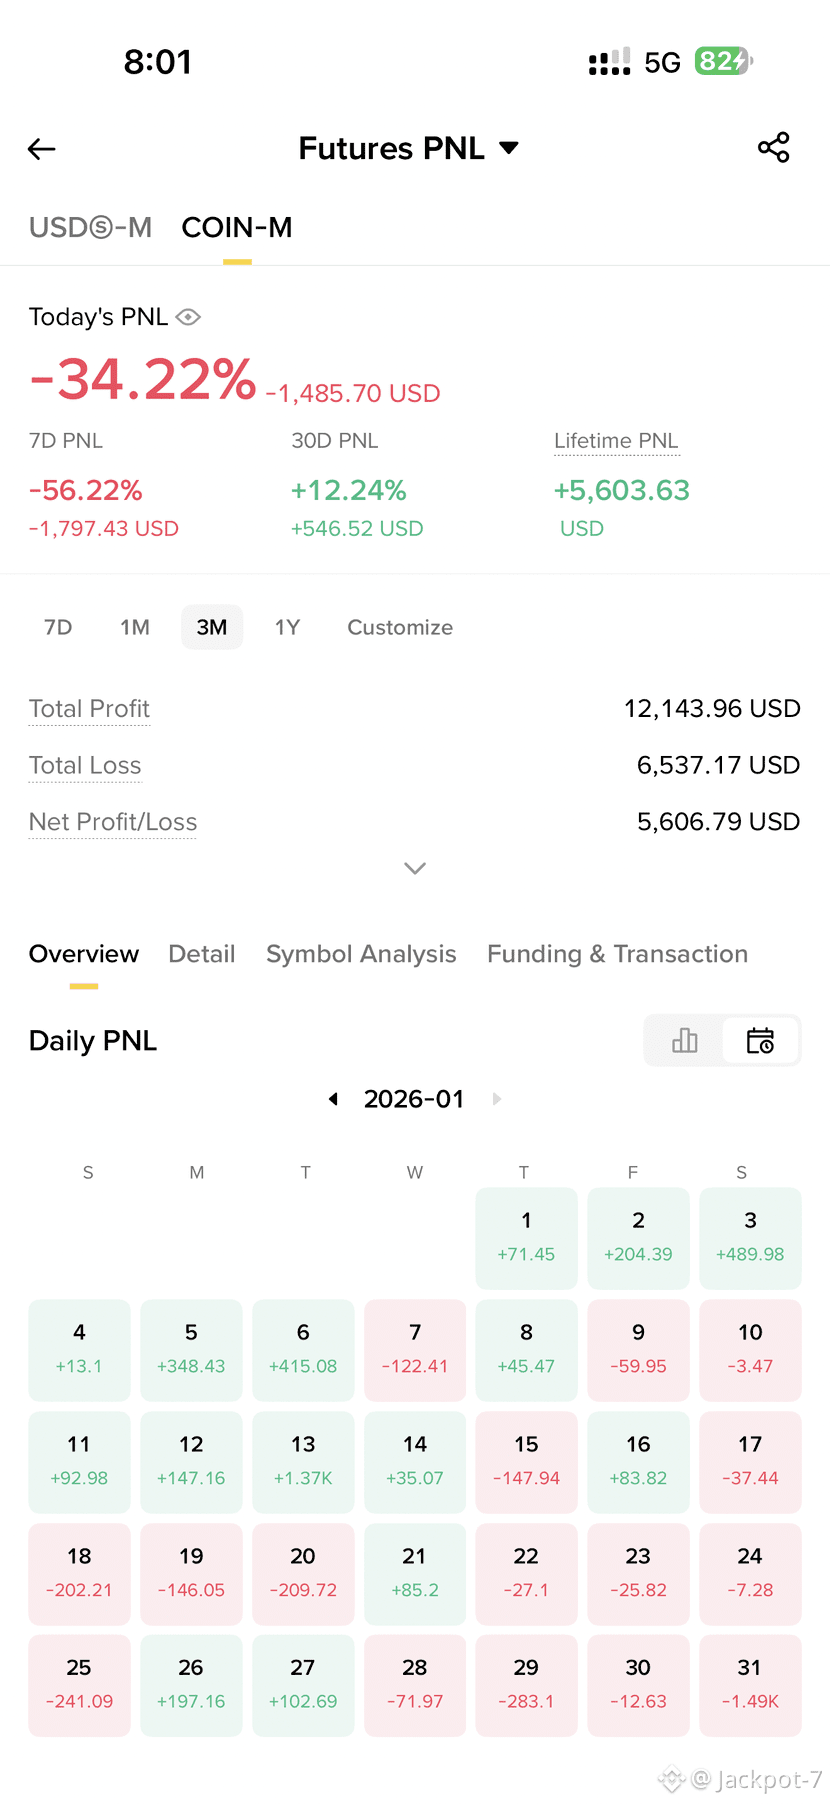830x1804 pixels.
Task: Open the 2026-01 month selector
Action: [414, 1099]
